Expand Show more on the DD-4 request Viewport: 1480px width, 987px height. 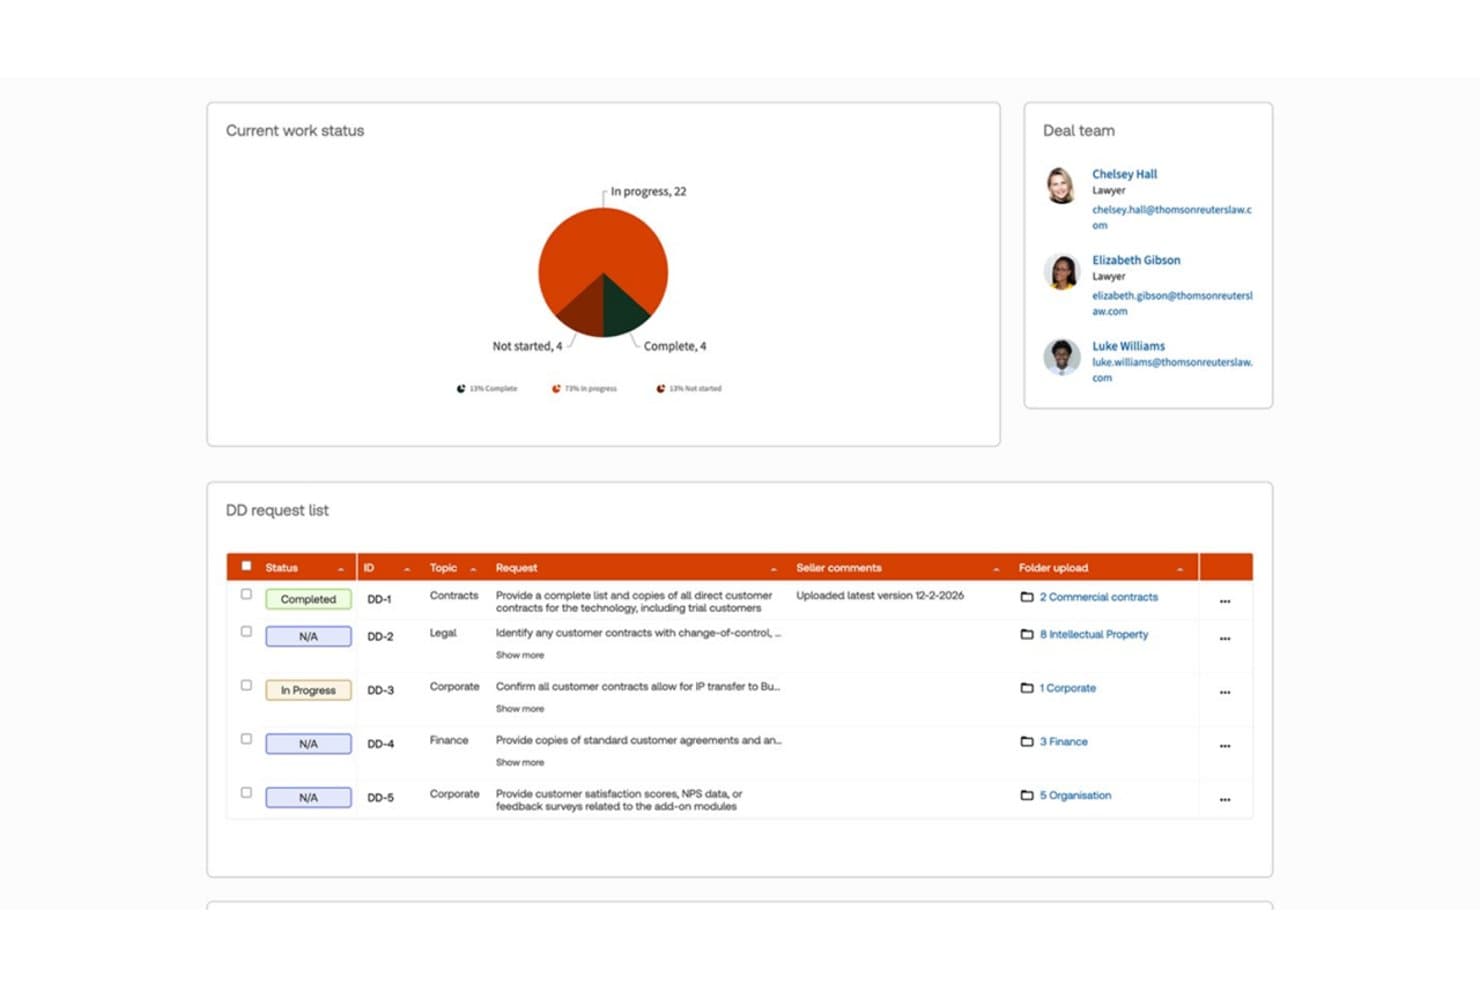(520, 763)
